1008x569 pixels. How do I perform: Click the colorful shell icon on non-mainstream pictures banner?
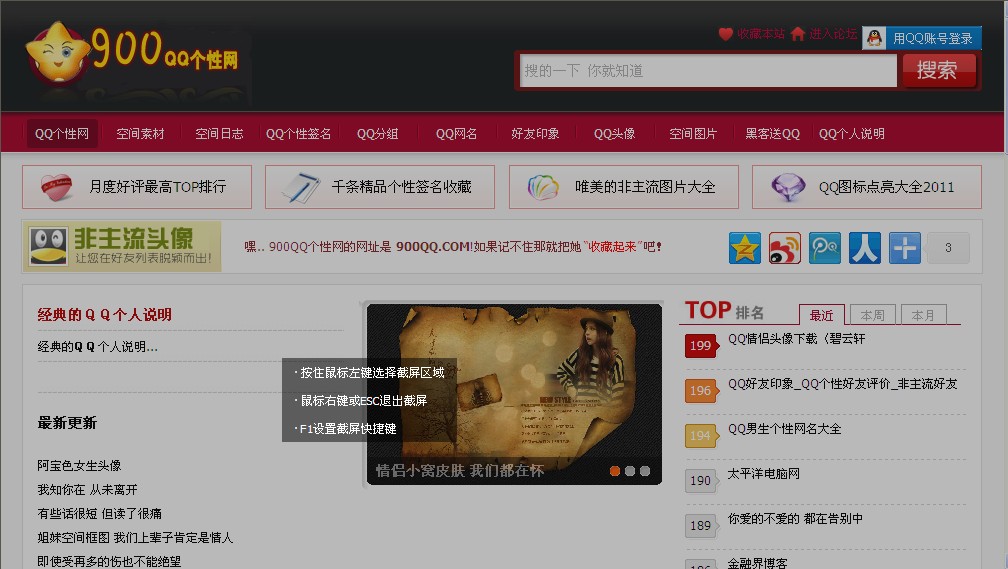(543, 187)
